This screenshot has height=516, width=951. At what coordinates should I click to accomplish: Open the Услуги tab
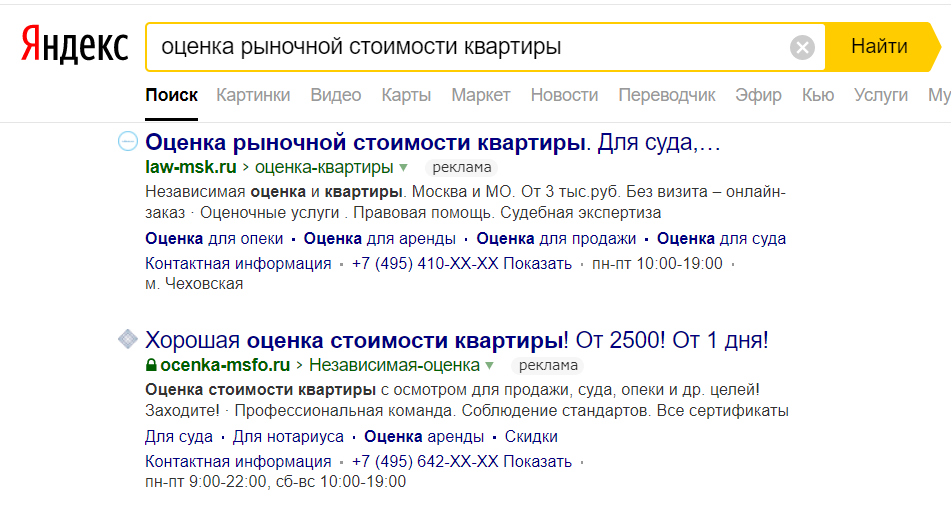(881, 95)
